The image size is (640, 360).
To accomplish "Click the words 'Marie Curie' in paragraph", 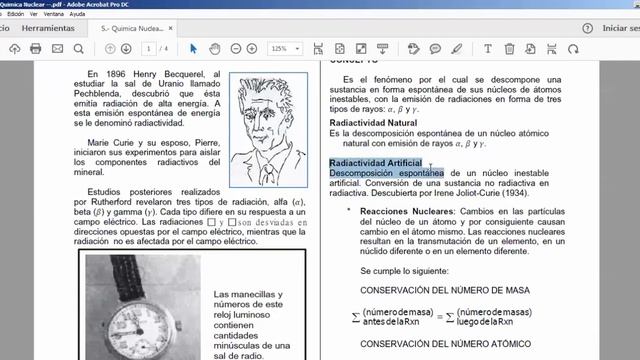I will (111, 143).
